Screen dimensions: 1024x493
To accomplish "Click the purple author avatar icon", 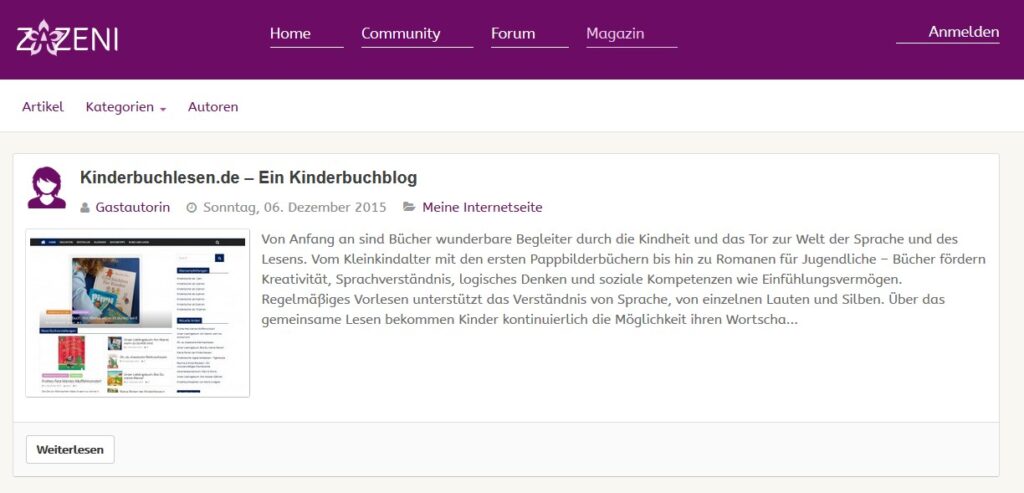I will [47, 188].
